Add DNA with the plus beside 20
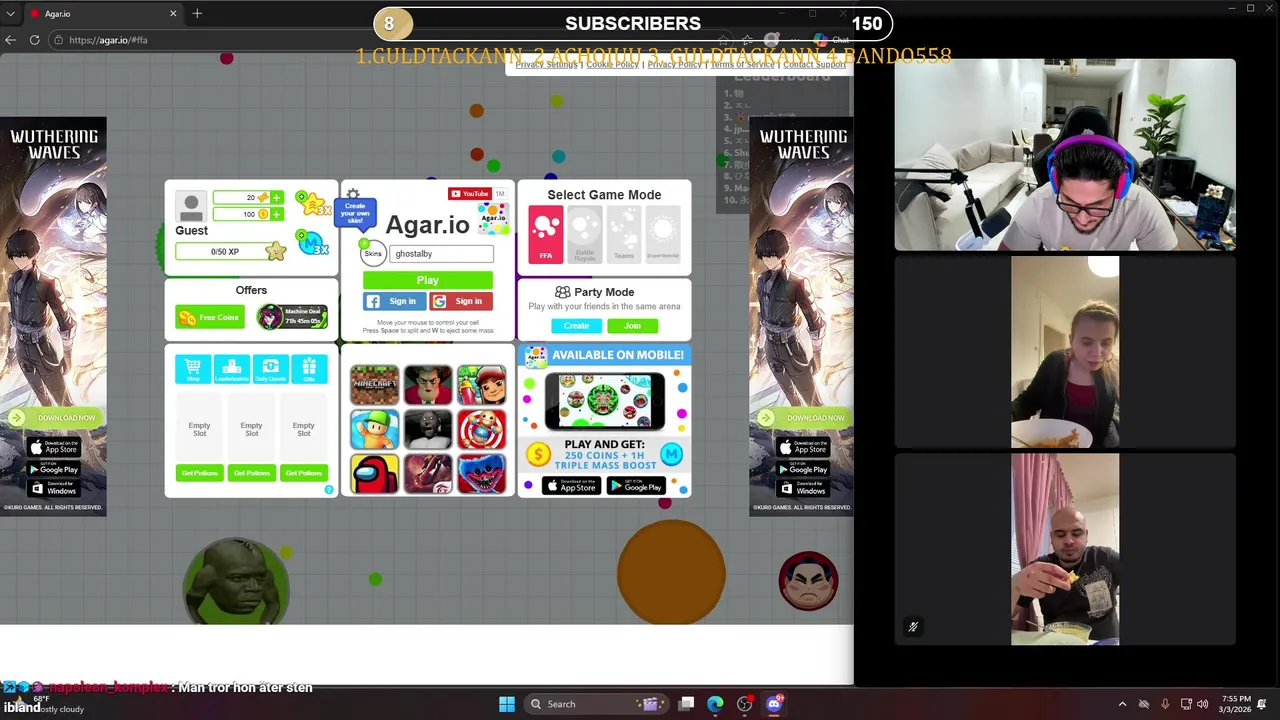The width and height of the screenshot is (1280, 720). pos(277,198)
